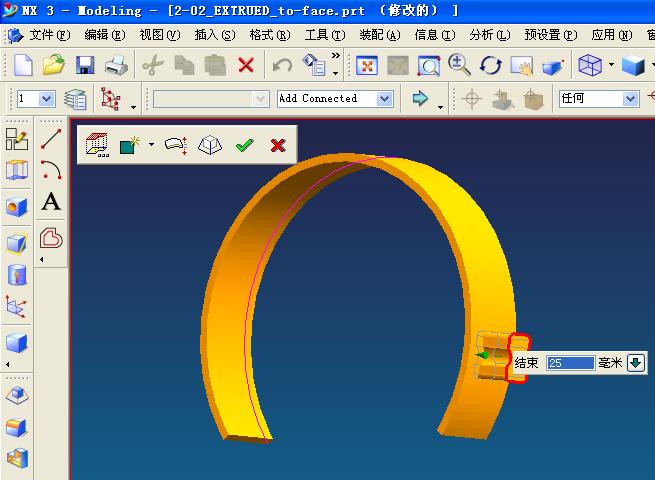The width and height of the screenshot is (655, 480).
Task: Expand the toolbar overflow chevron
Action: pos(335,56)
